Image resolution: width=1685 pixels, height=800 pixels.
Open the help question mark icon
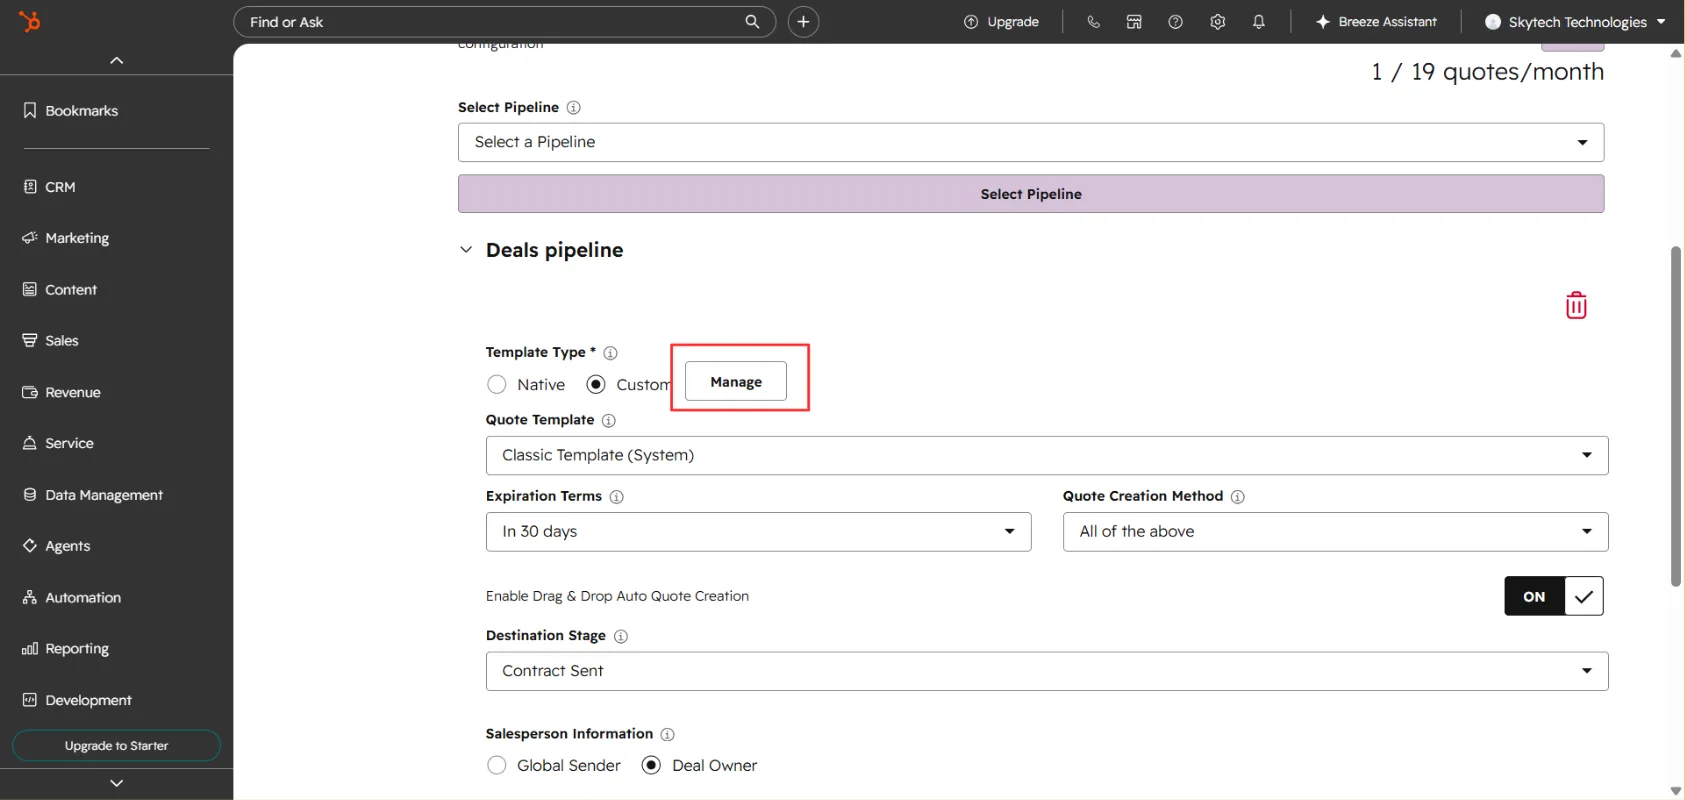[1176, 22]
